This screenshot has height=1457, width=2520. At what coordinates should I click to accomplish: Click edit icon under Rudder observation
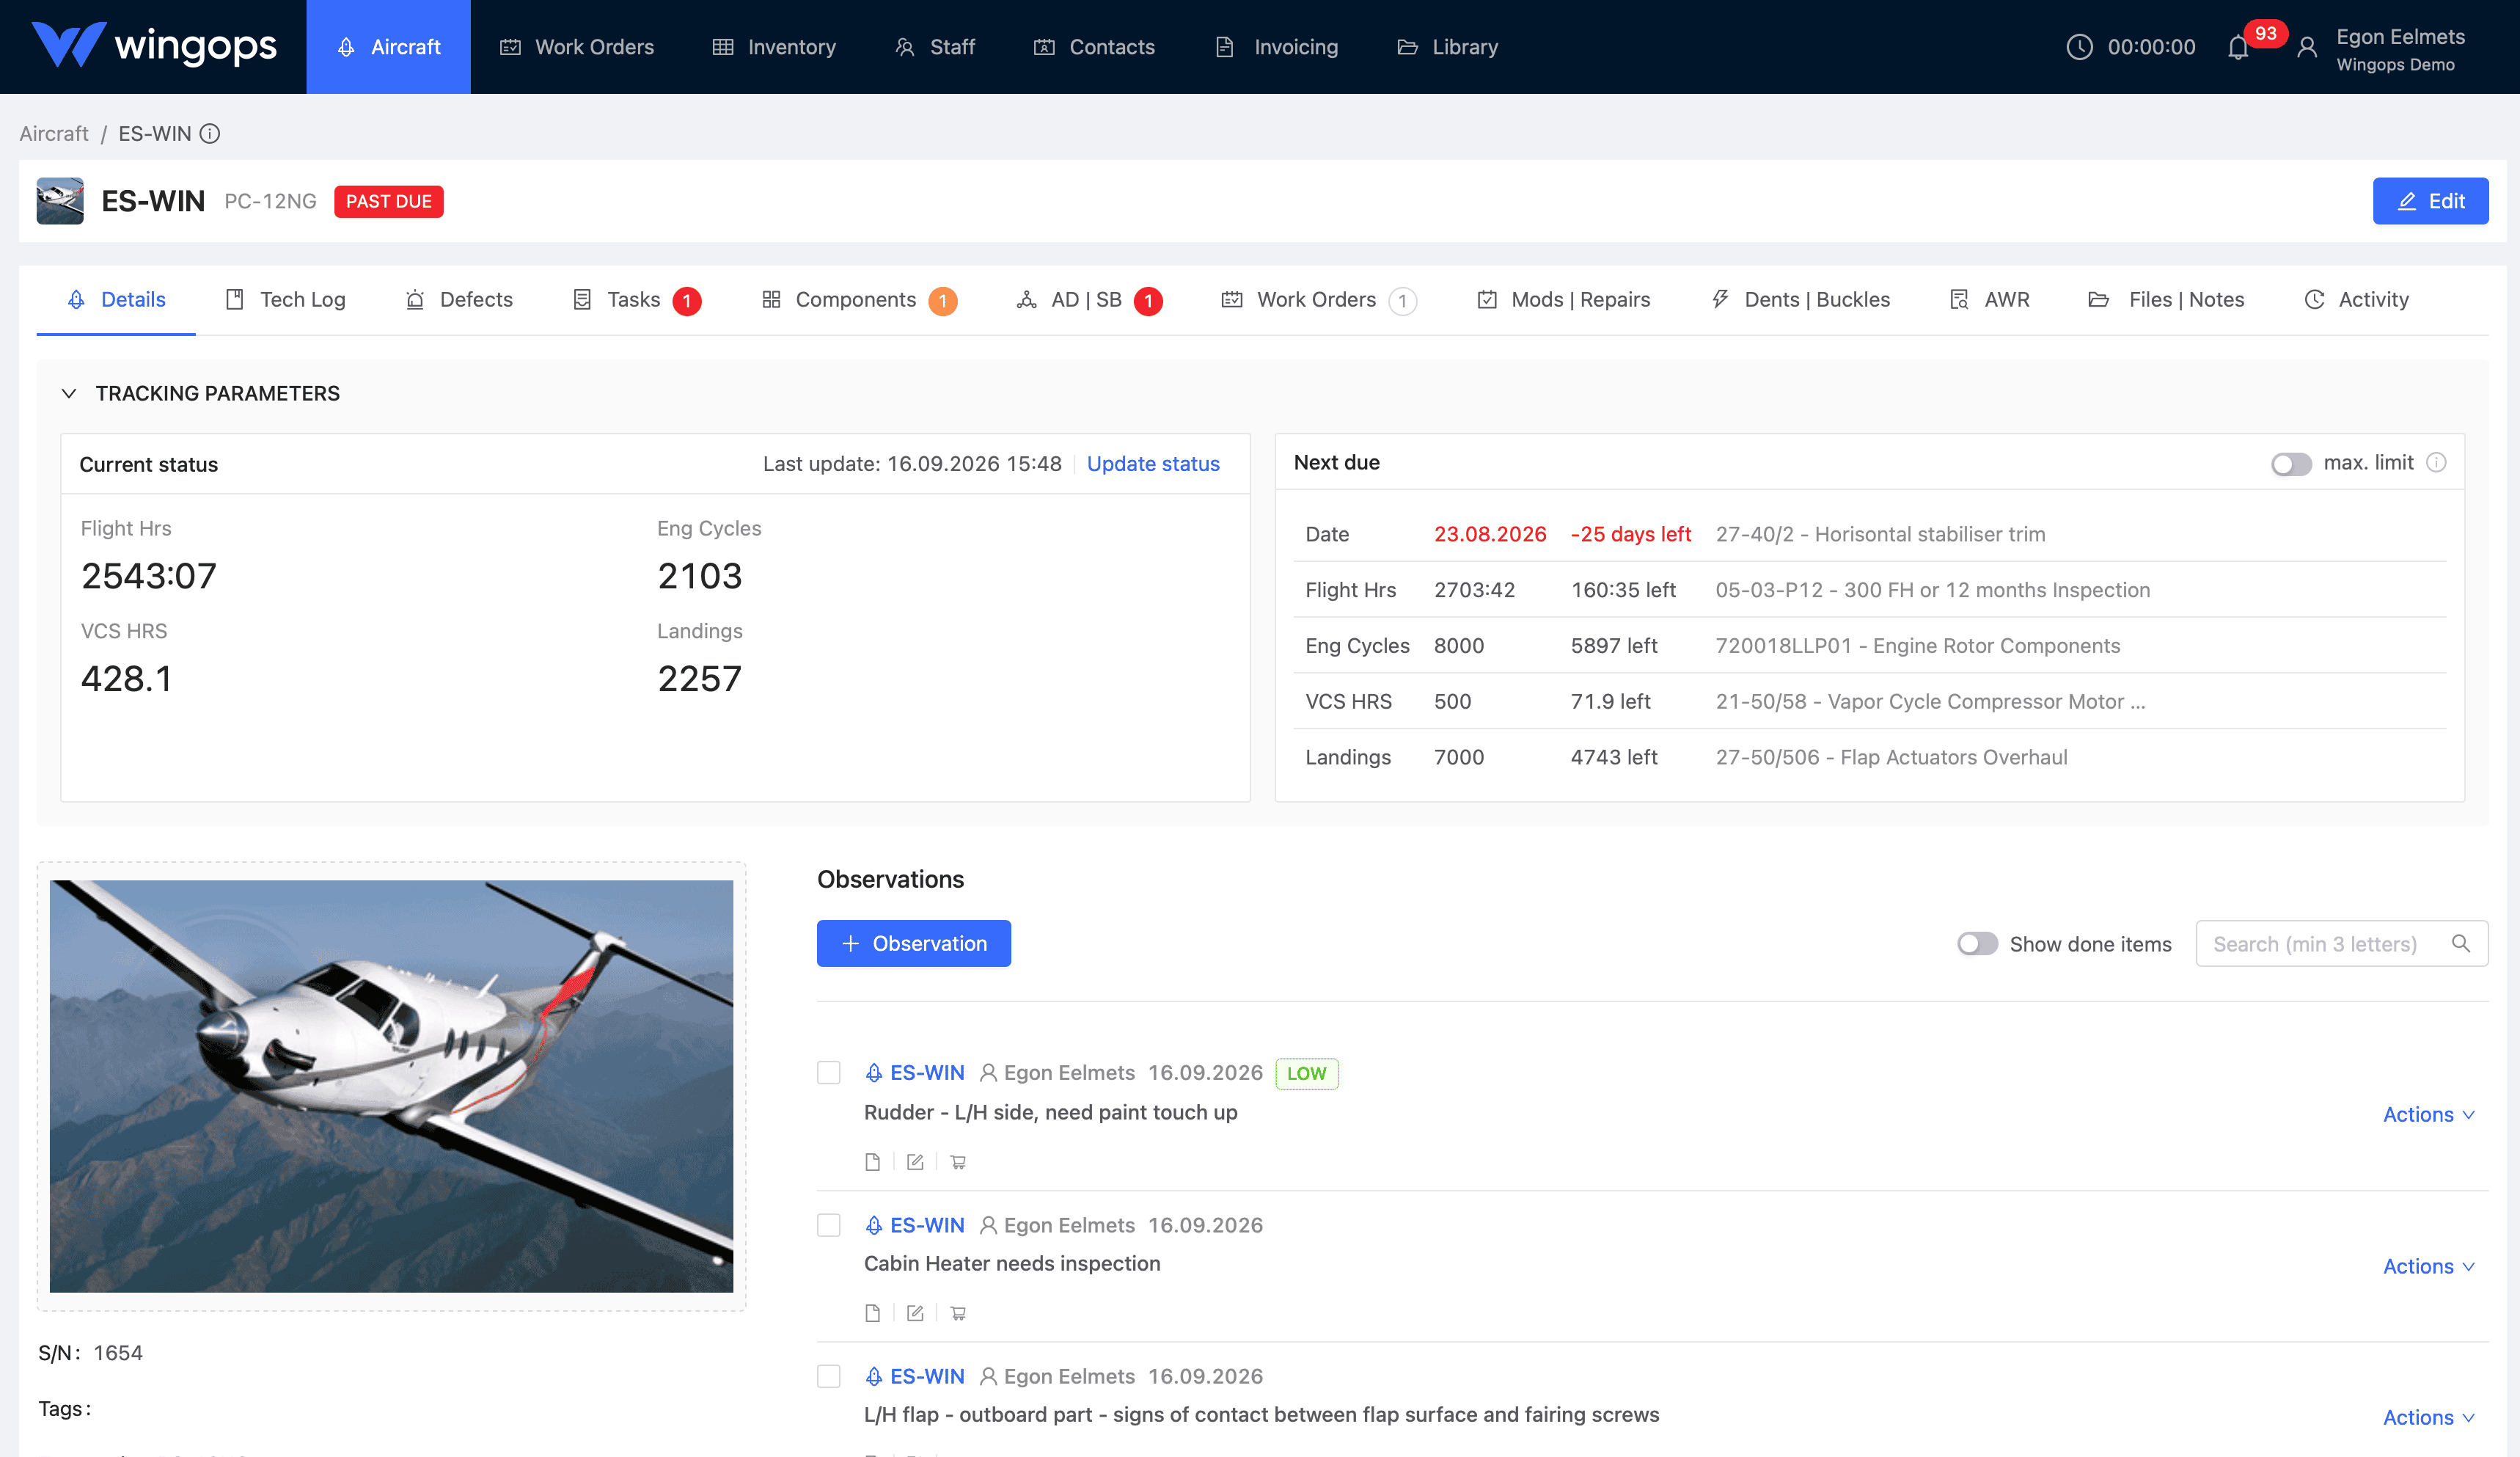coord(915,1162)
